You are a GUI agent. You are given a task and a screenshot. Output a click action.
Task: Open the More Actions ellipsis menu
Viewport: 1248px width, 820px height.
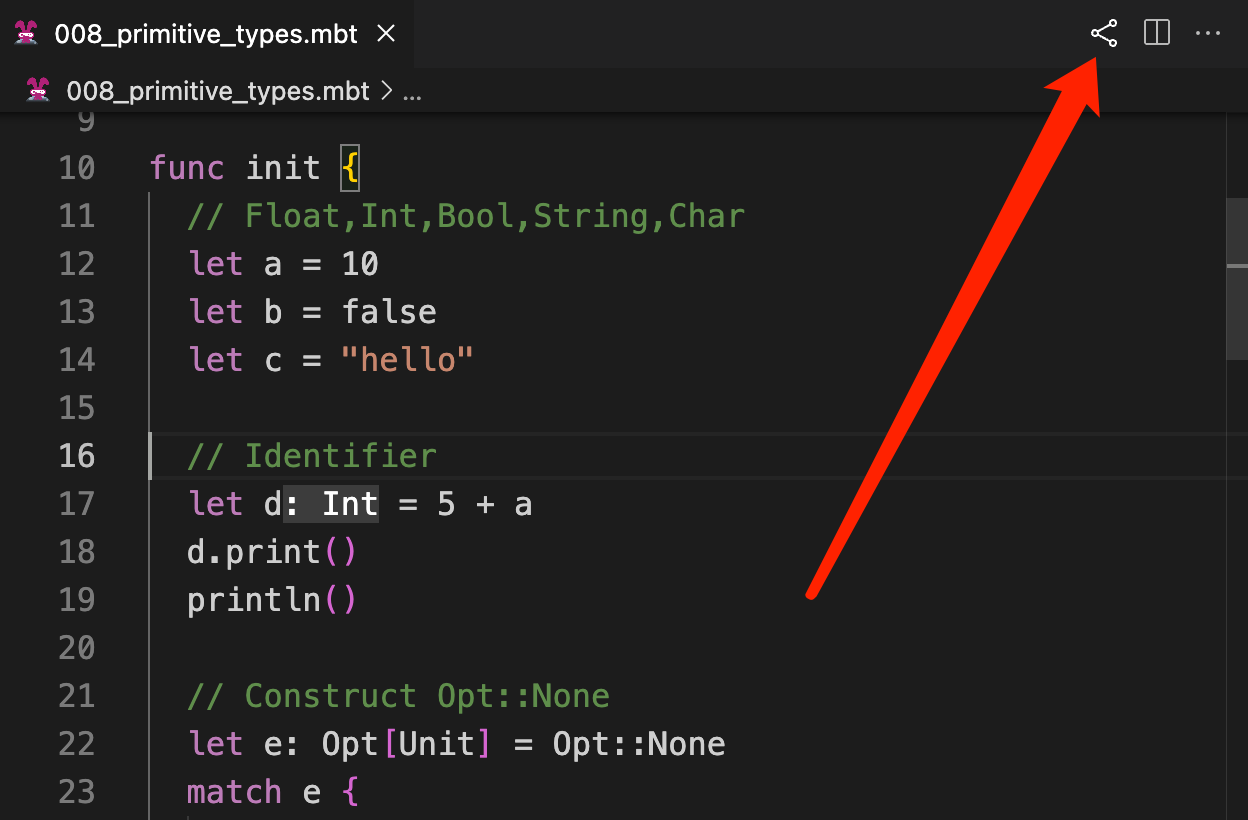pos(1208,34)
